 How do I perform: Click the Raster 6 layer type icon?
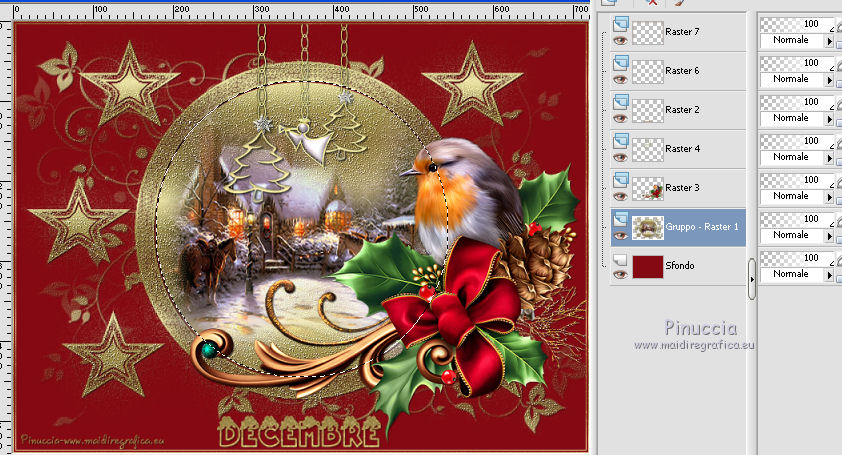click(x=621, y=63)
